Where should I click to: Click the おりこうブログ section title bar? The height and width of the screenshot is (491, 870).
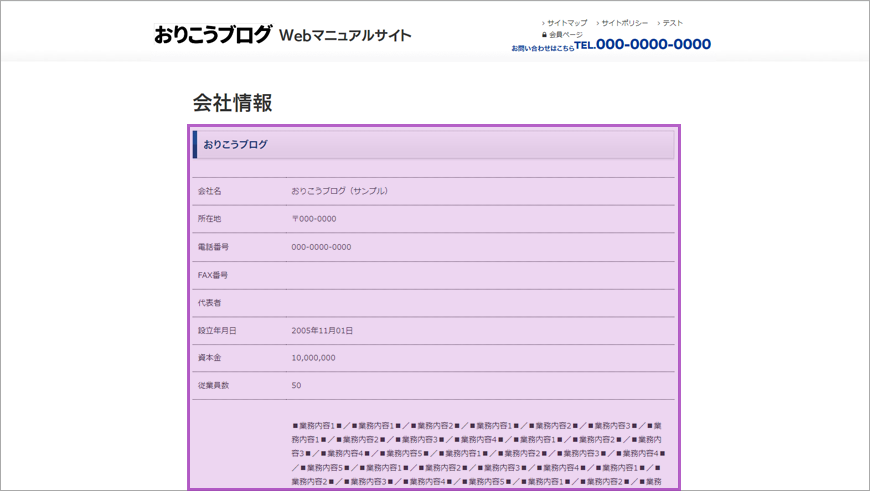pyautogui.click(x=433, y=145)
